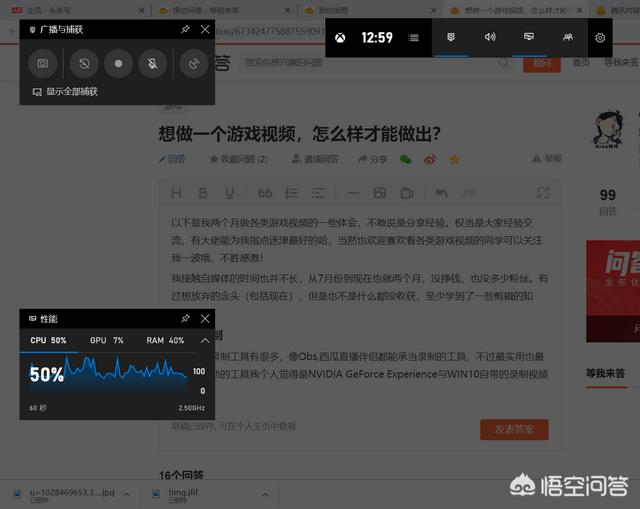640x509 pixels.
Task: Open the Xbox Social friends widget
Action: tap(567, 38)
